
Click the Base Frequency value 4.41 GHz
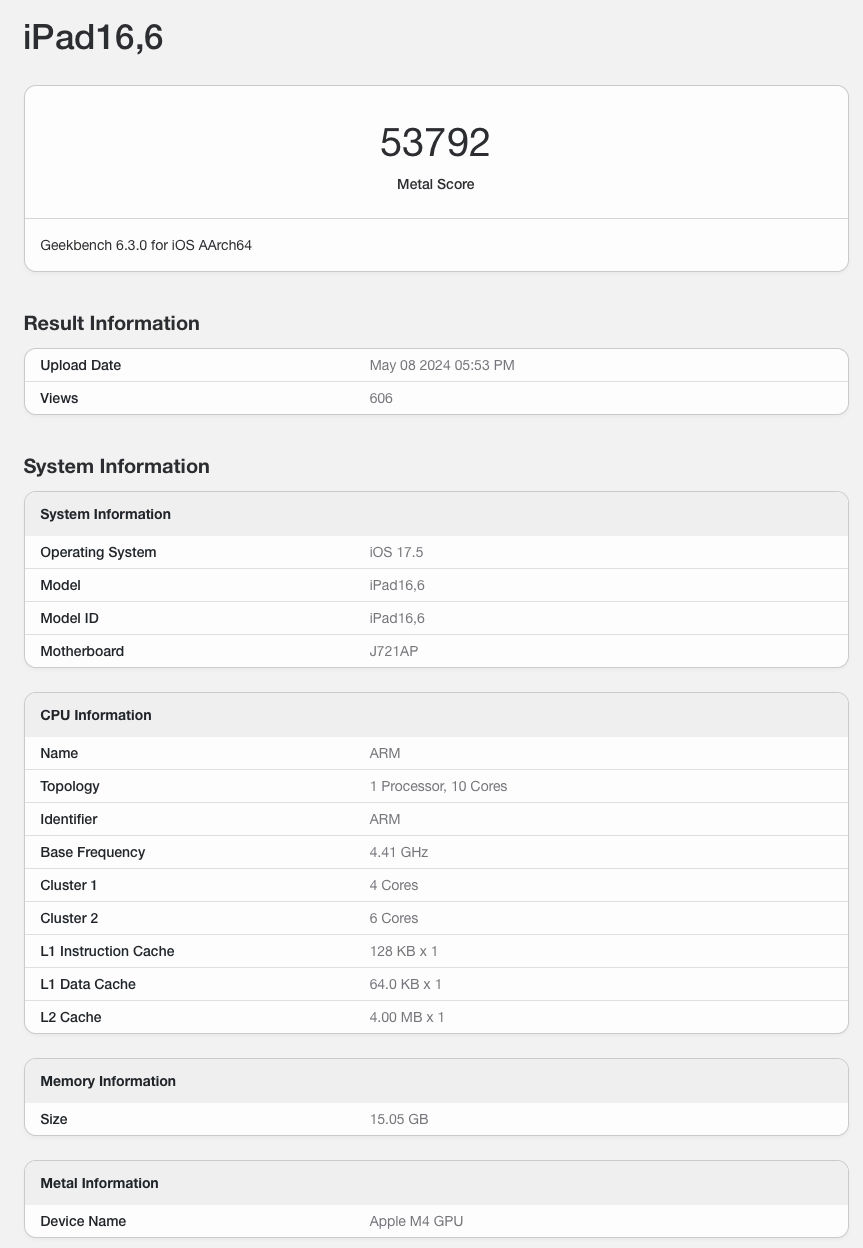point(399,852)
